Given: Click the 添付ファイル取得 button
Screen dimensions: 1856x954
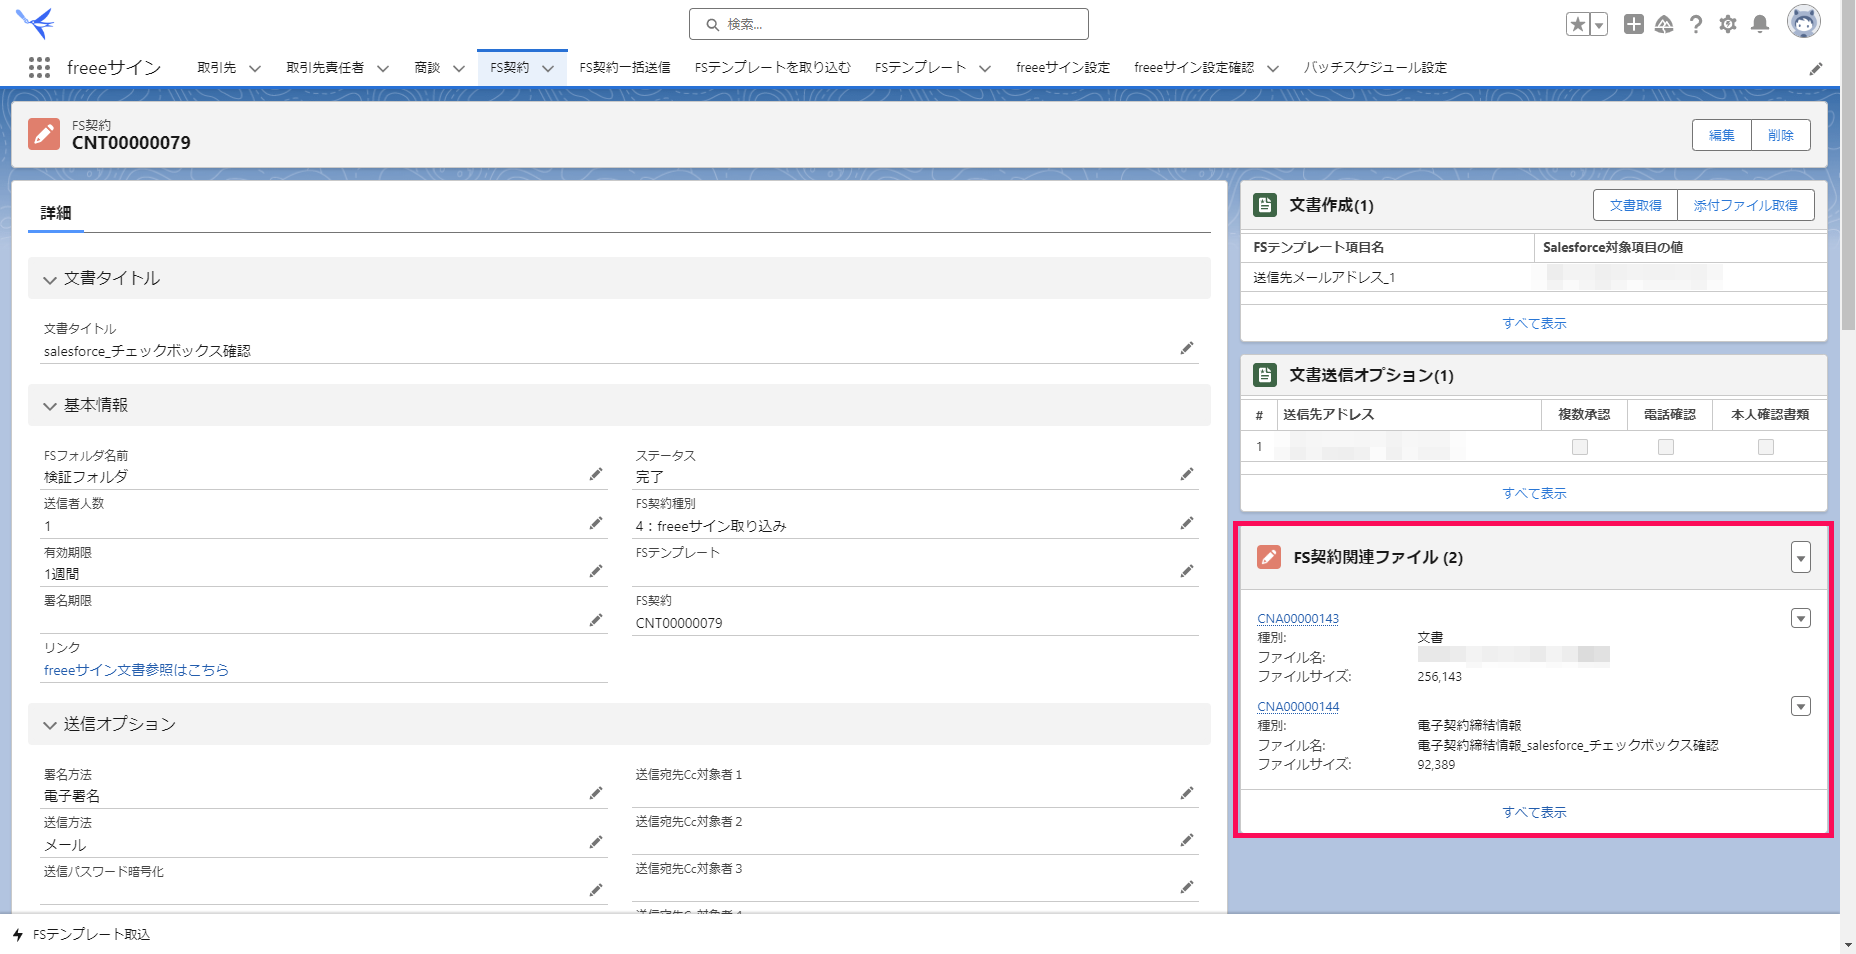Looking at the screenshot, I should pyautogui.click(x=1746, y=205).
